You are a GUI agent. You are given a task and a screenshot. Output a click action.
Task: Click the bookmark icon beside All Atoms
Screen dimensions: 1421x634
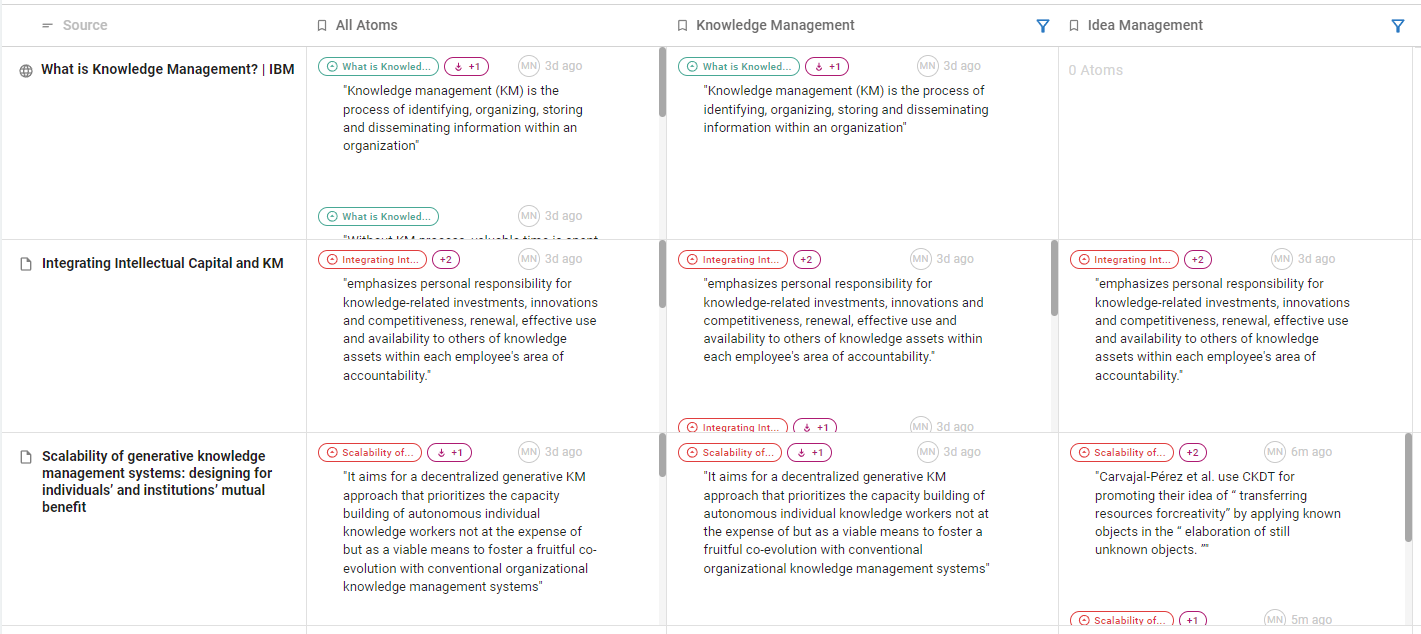coord(321,26)
